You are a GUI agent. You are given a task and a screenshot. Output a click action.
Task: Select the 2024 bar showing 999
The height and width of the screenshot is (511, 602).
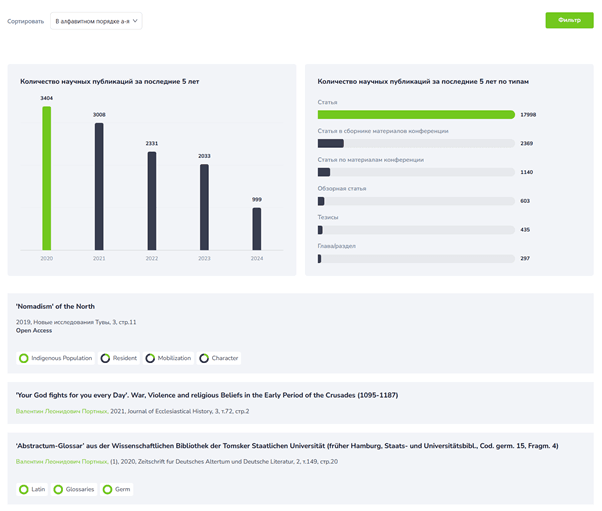(256, 228)
